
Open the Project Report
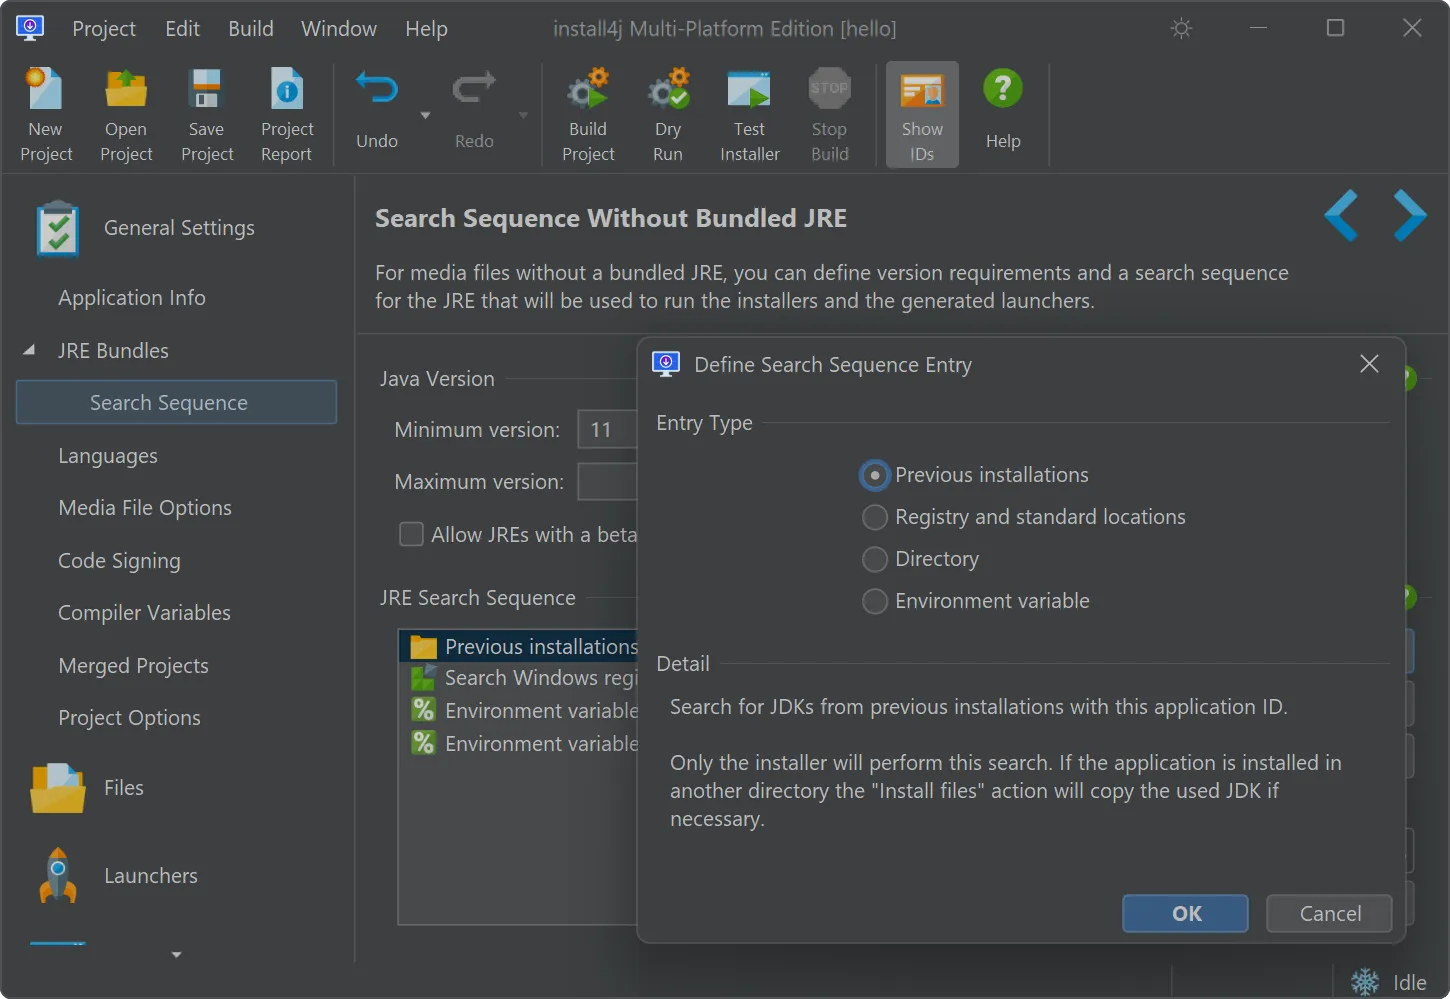[x=287, y=114]
